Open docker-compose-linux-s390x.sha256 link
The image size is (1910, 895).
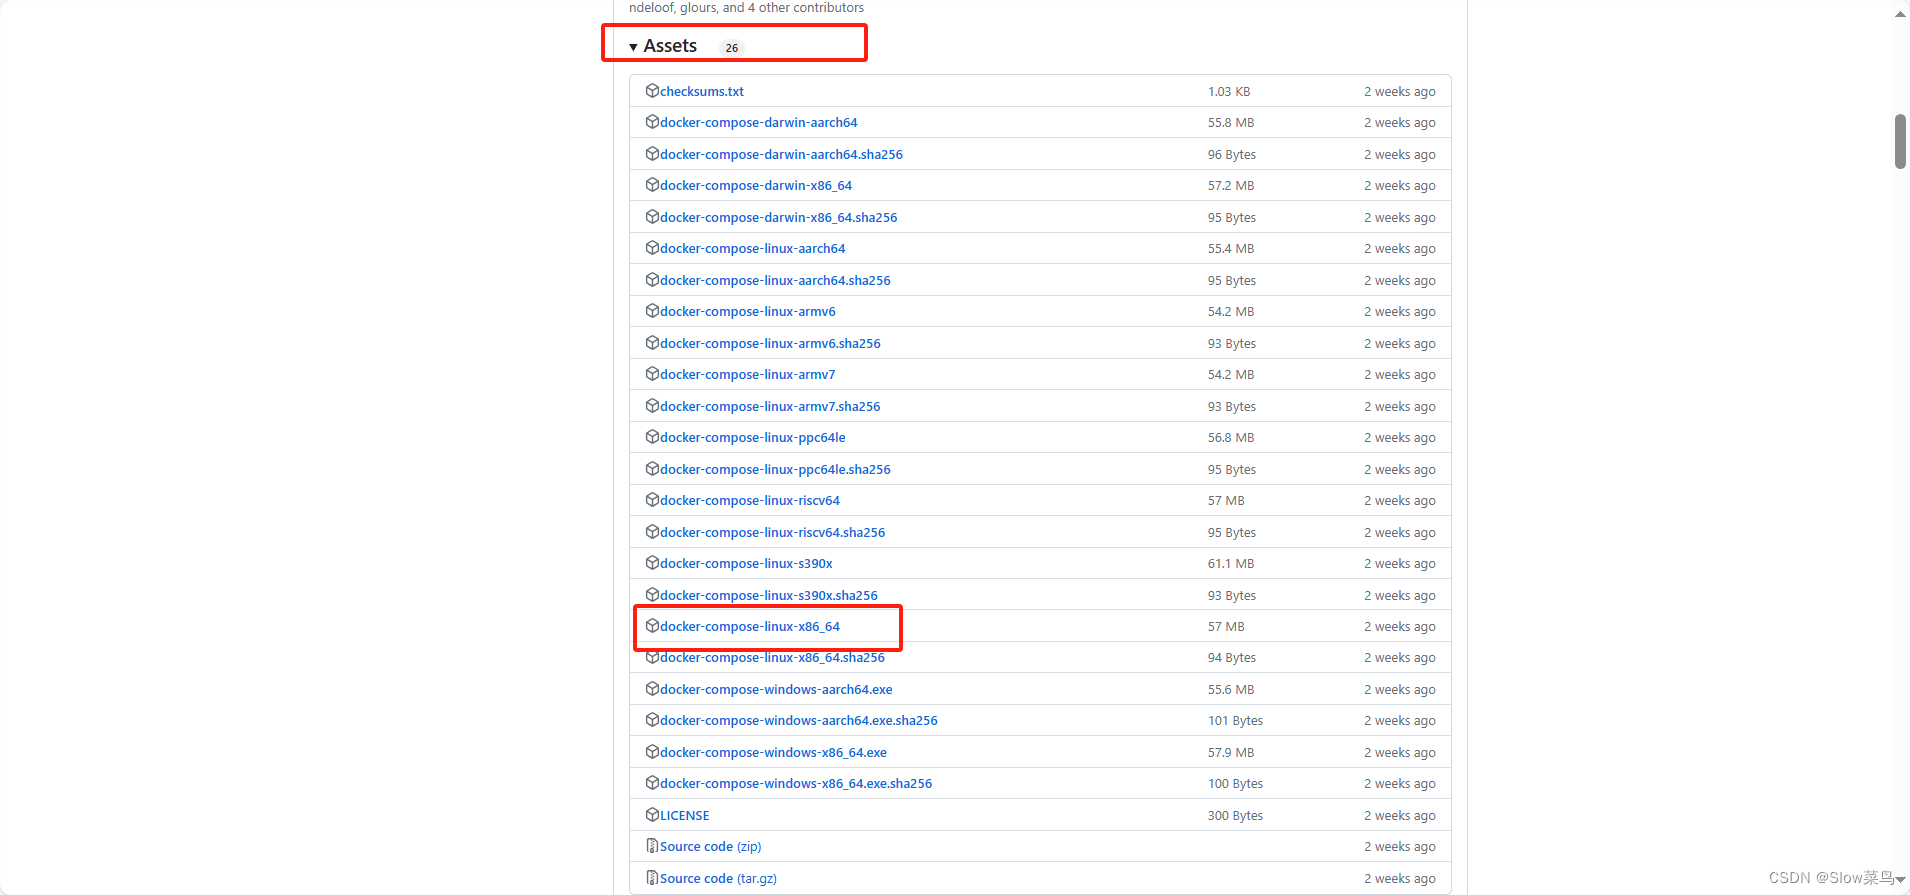[x=769, y=595]
